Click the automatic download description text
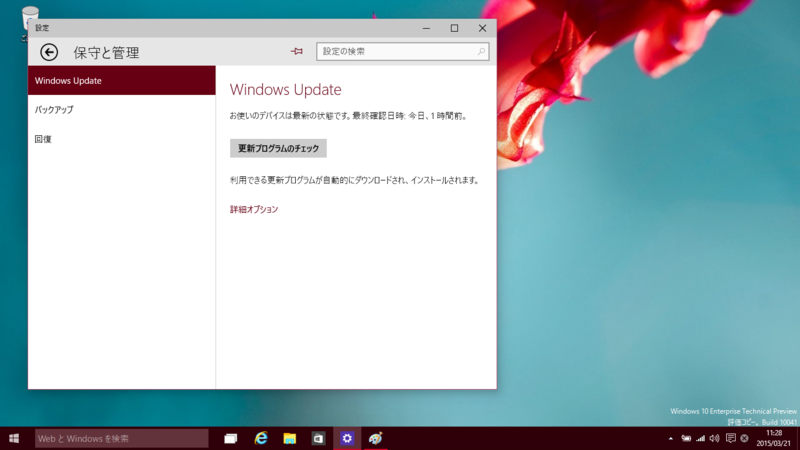Viewport: 800px width, 450px height. coord(354,180)
